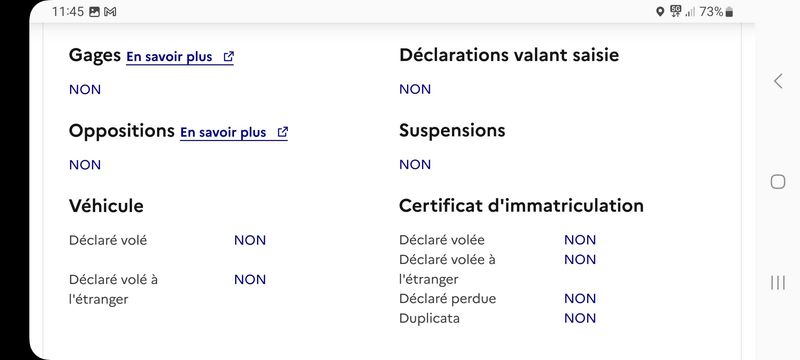Tap the Gmail notification icon in status bar

click(x=110, y=12)
